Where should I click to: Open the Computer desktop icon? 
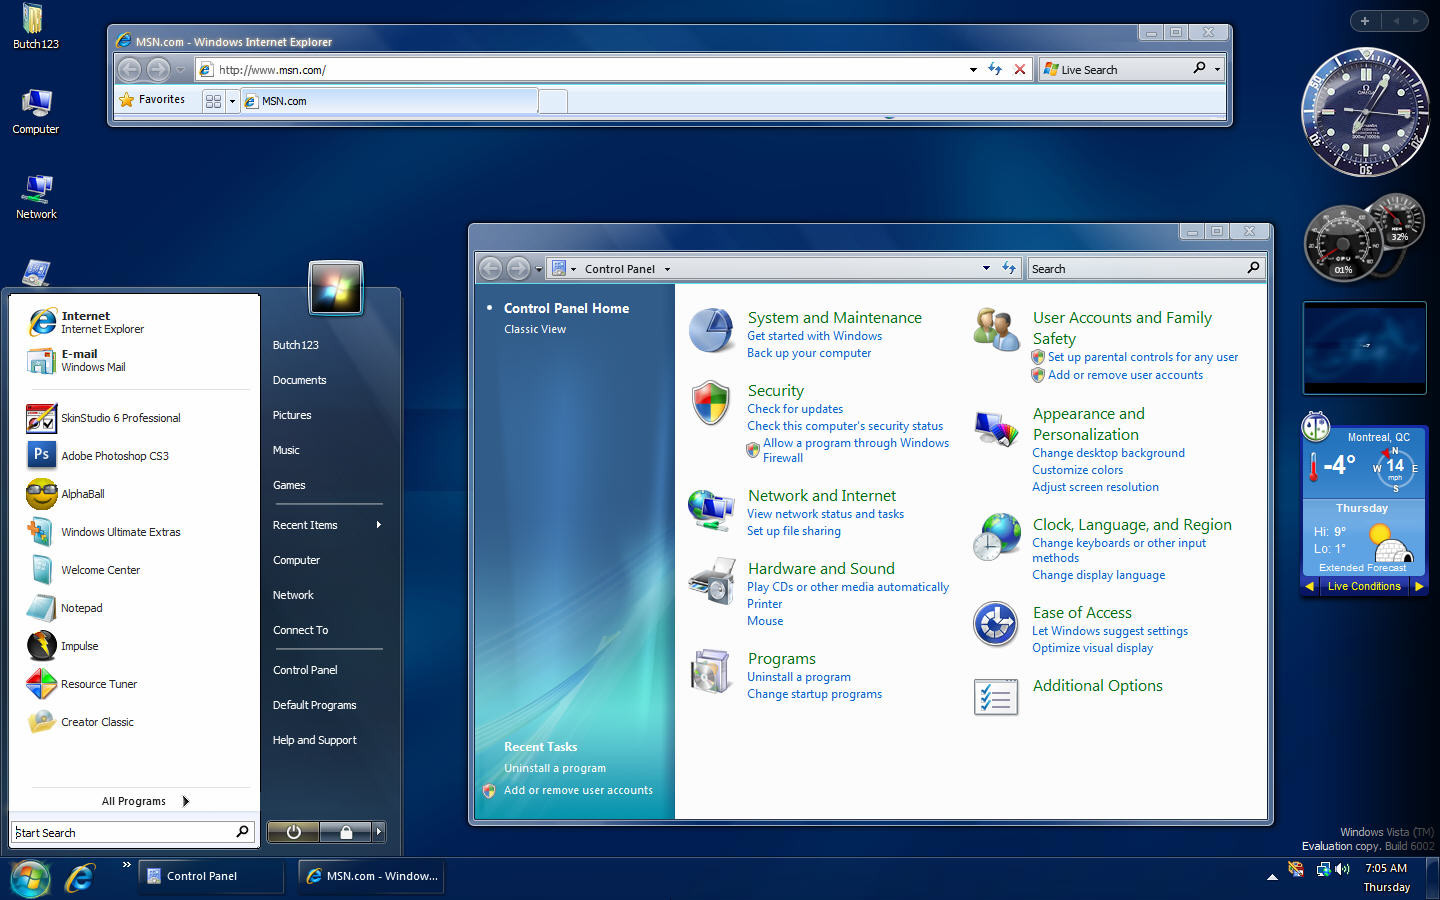click(x=36, y=112)
